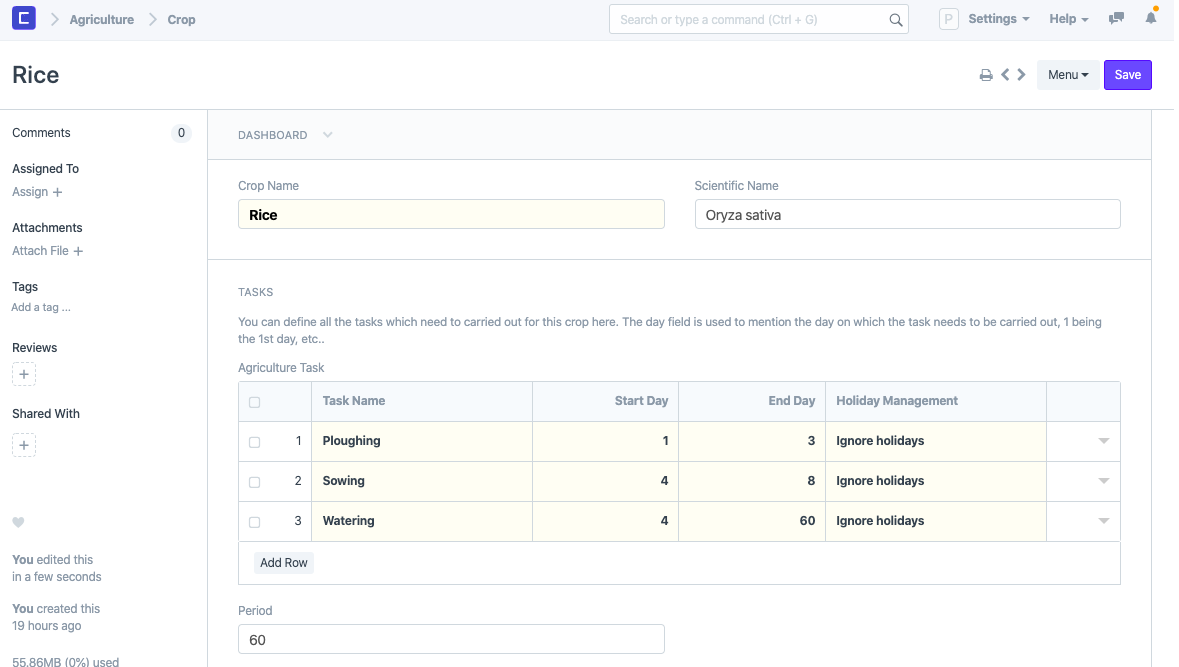Go to next record with right arrow
Image resolution: width=1179 pixels, height=667 pixels.
pyautogui.click(x=1021, y=75)
